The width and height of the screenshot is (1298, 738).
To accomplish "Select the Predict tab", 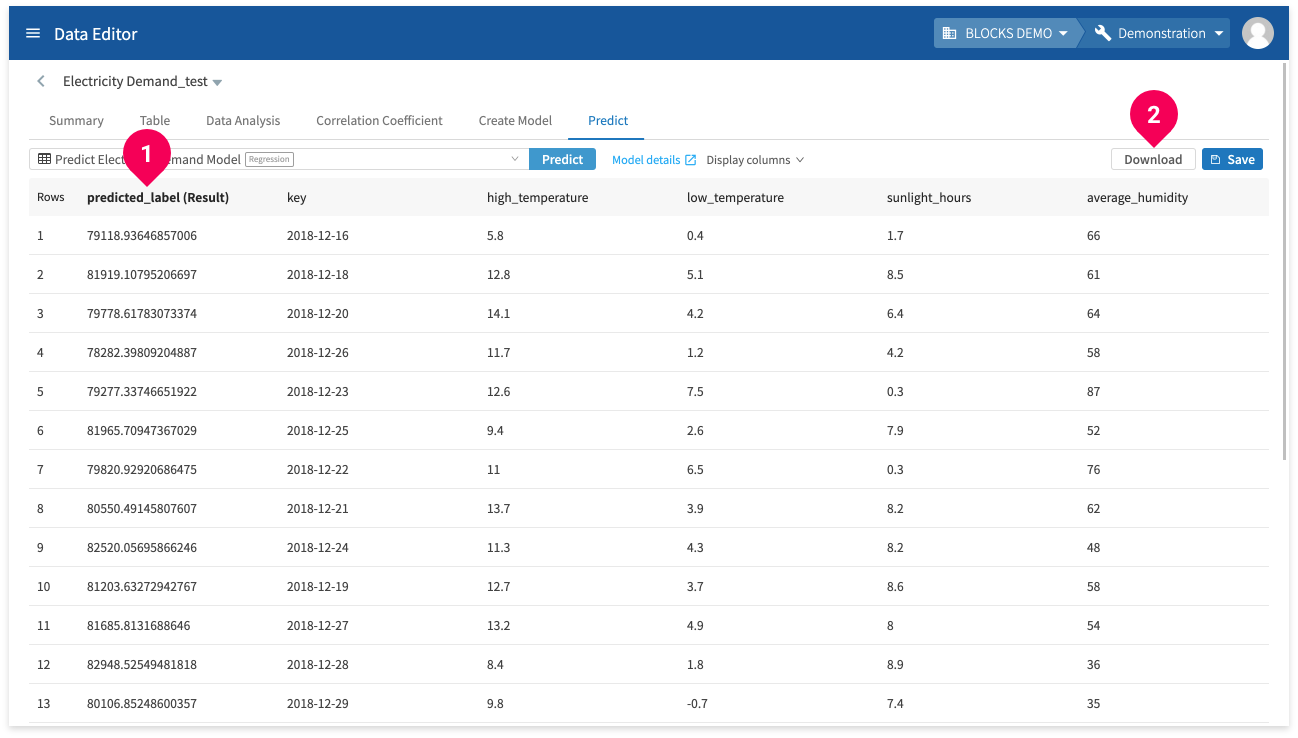I will 608,120.
